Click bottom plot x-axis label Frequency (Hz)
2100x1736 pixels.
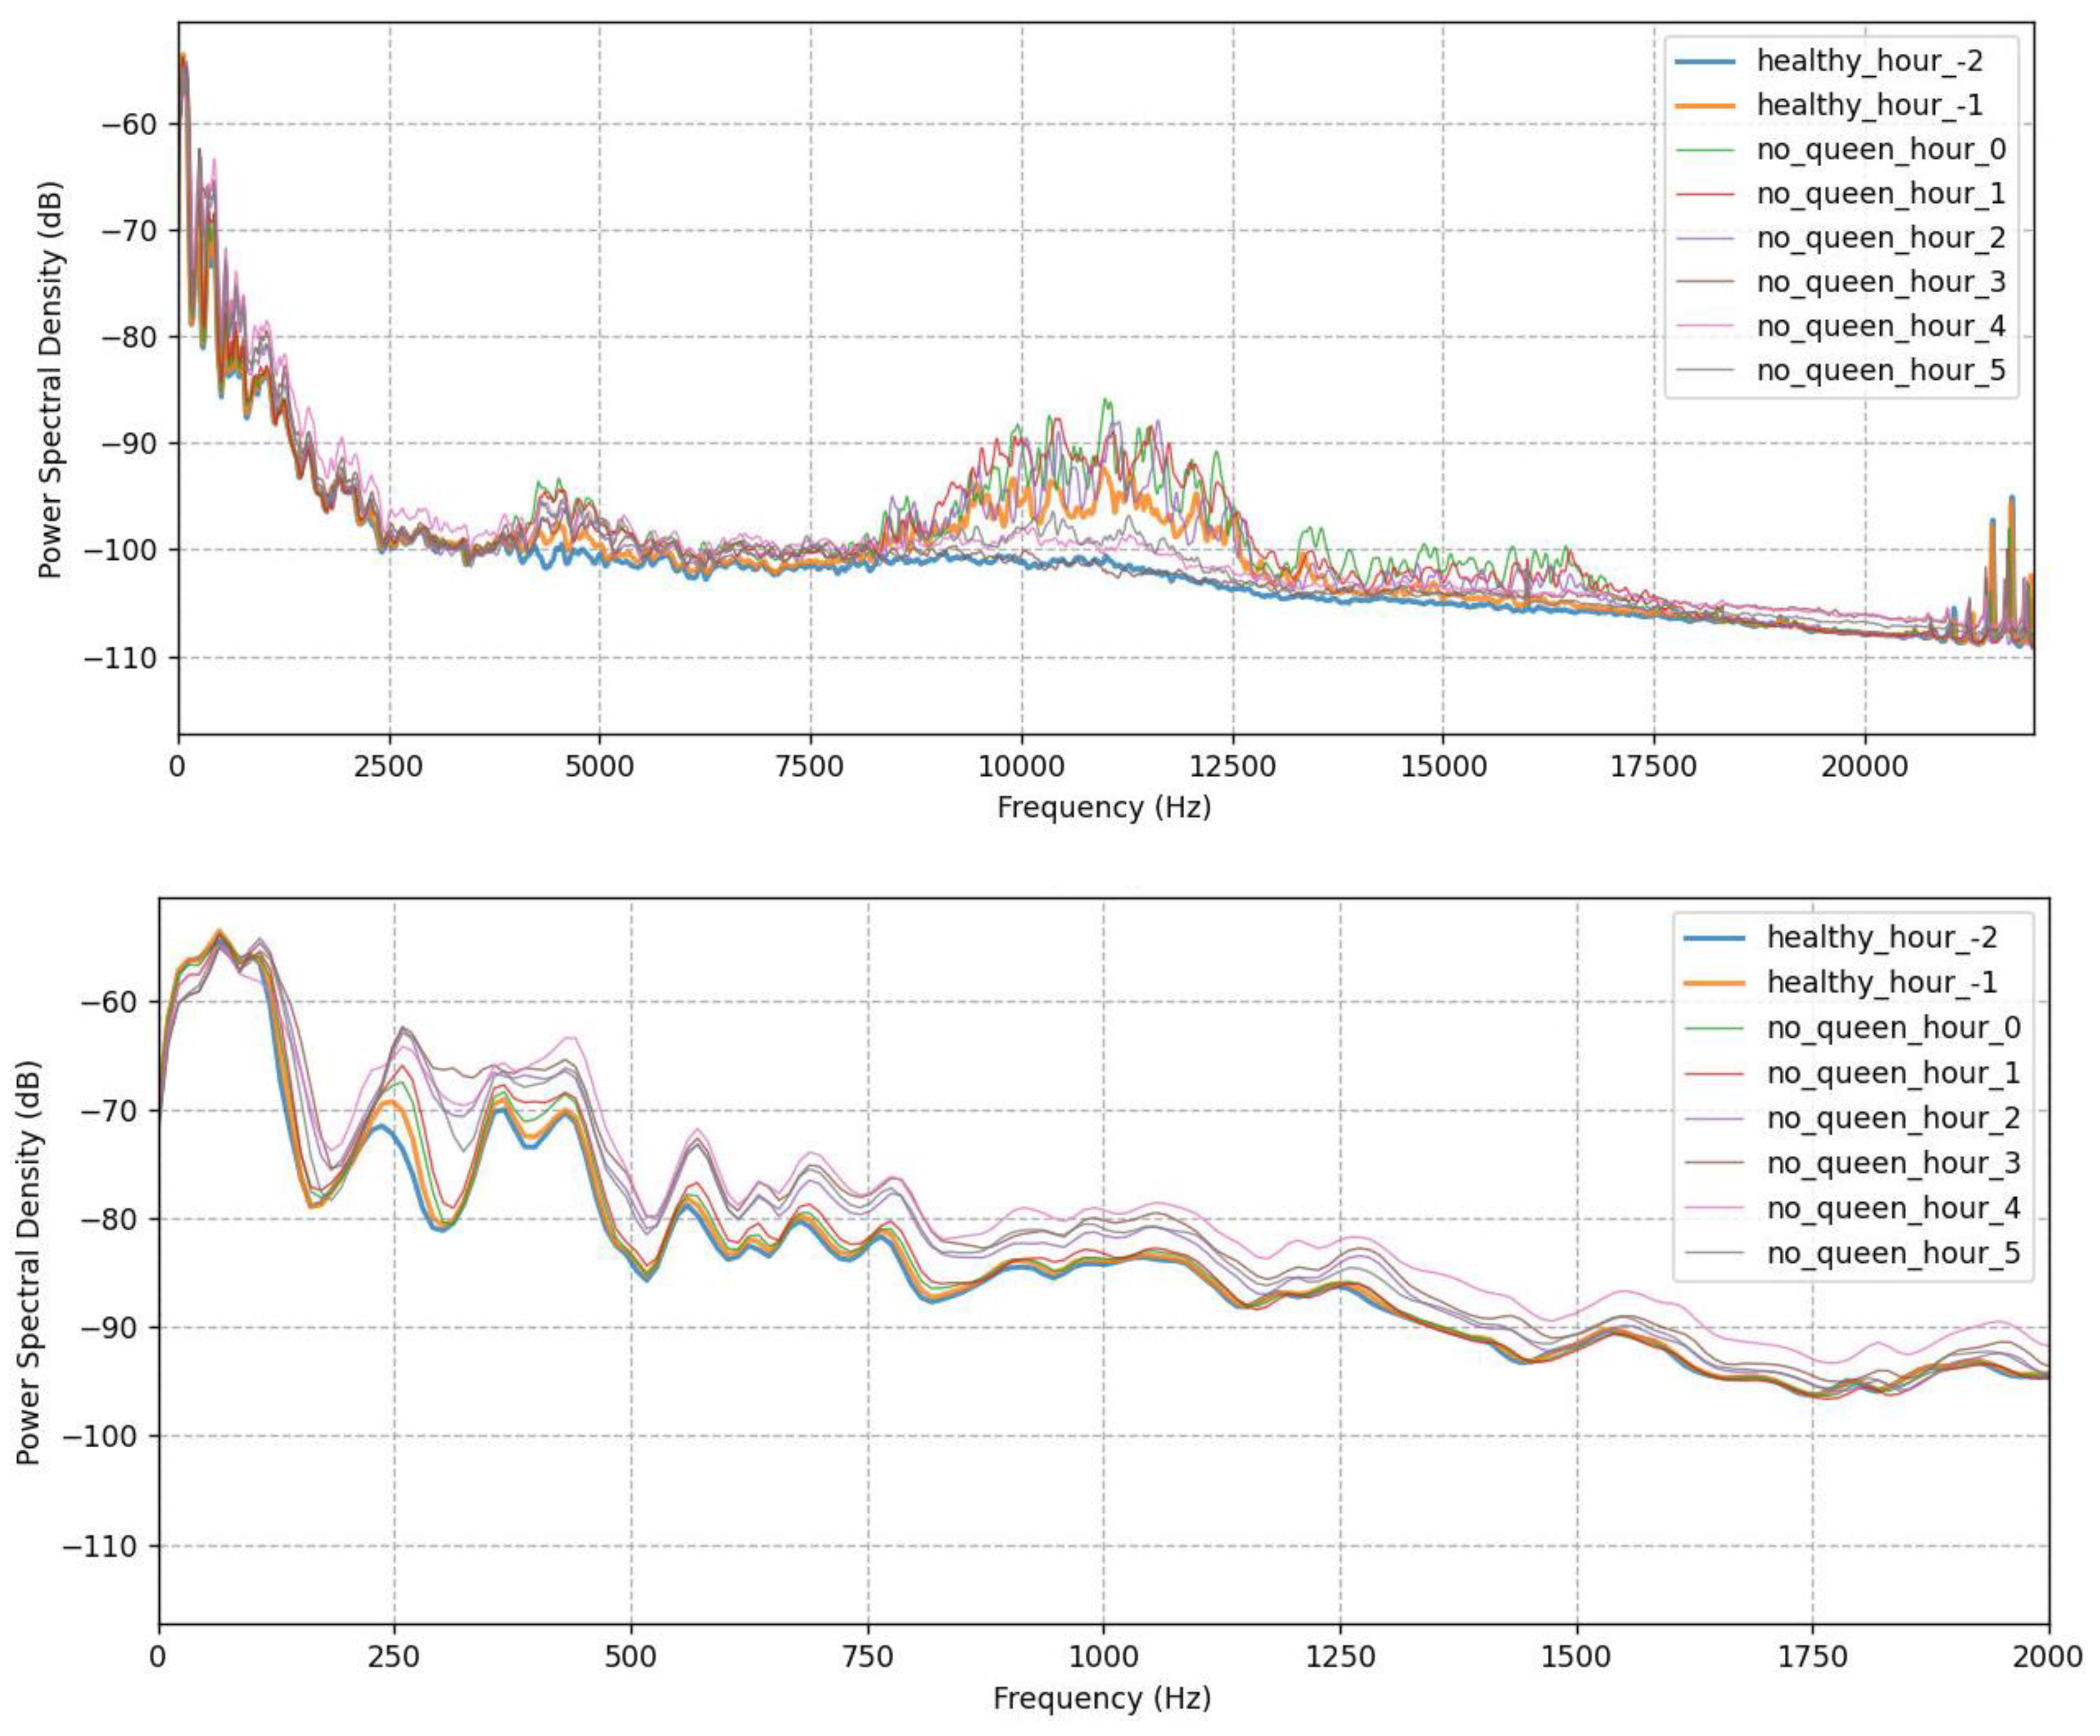1101,1697
